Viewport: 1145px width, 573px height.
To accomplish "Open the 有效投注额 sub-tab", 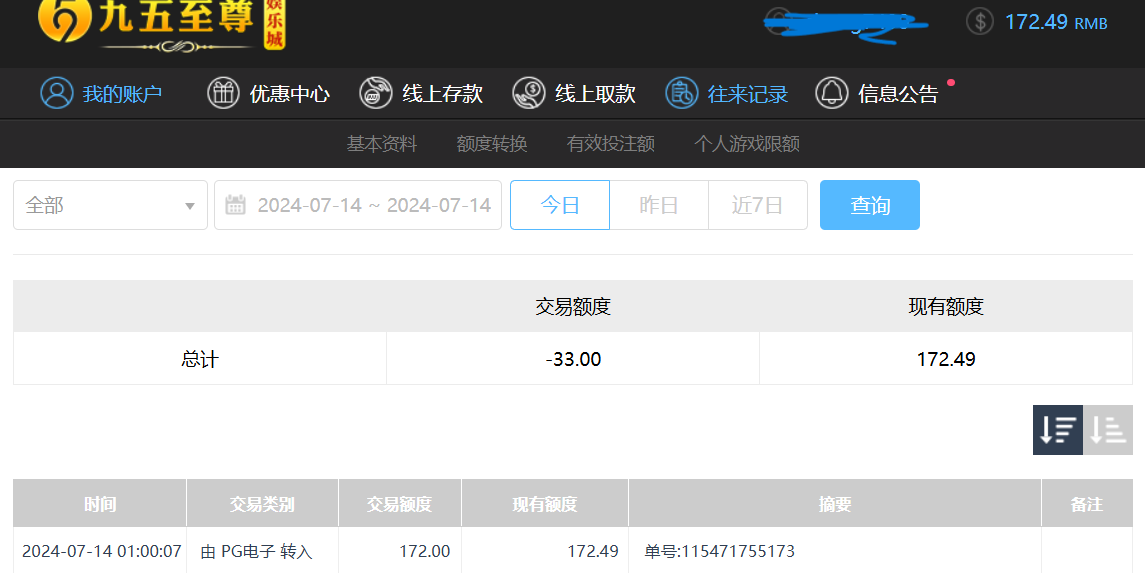I will tap(611, 144).
